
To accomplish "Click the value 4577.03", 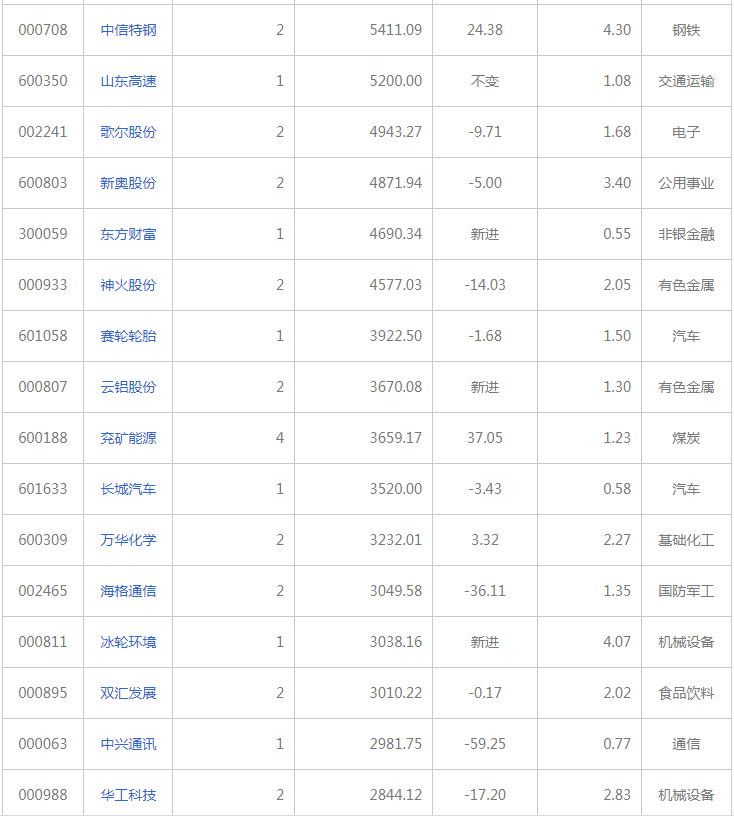I will pos(396,285).
